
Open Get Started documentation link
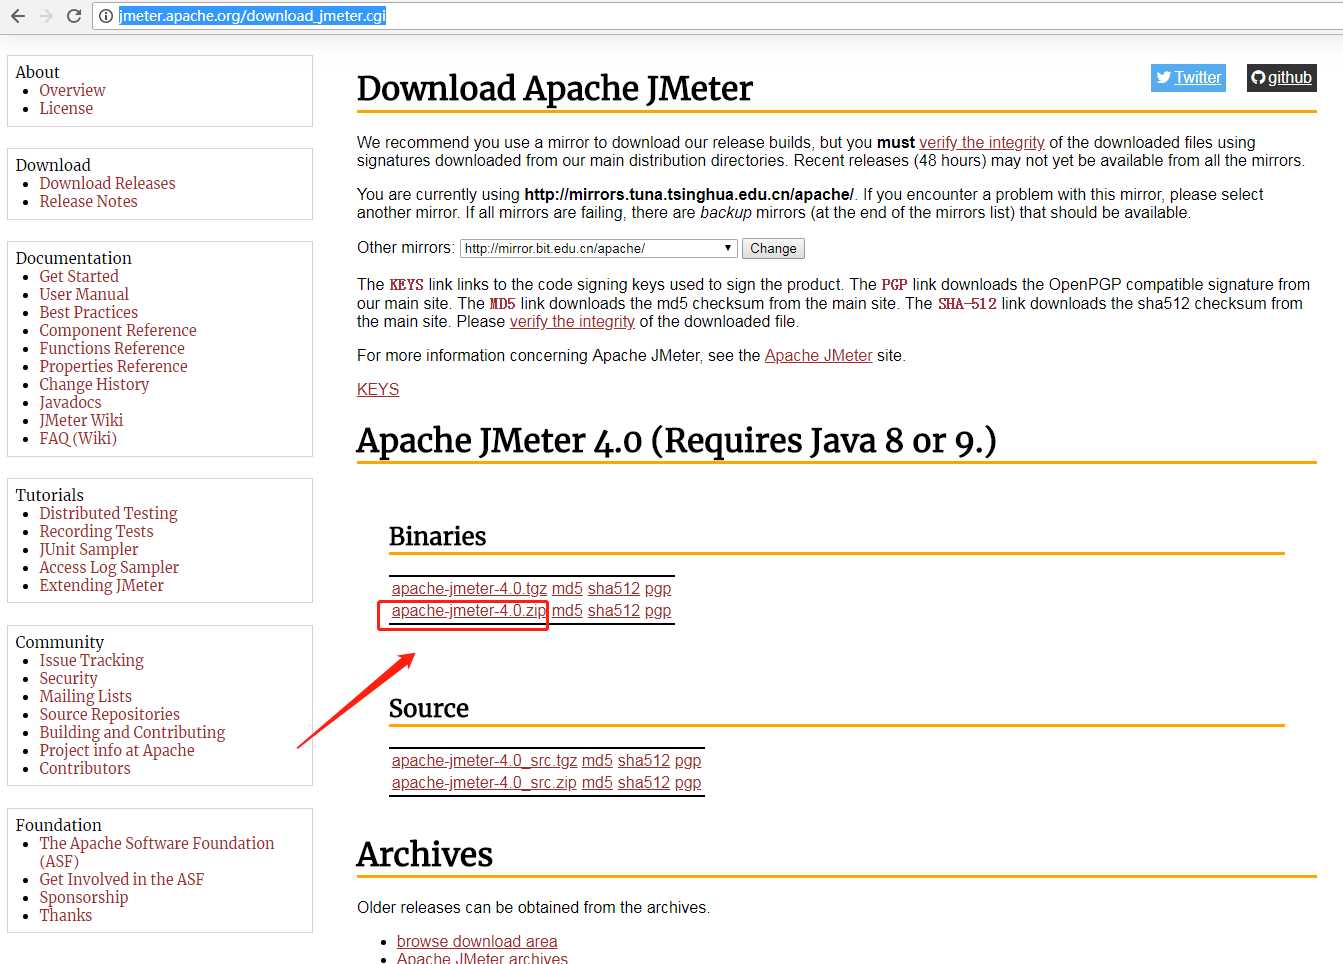[79, 276]
